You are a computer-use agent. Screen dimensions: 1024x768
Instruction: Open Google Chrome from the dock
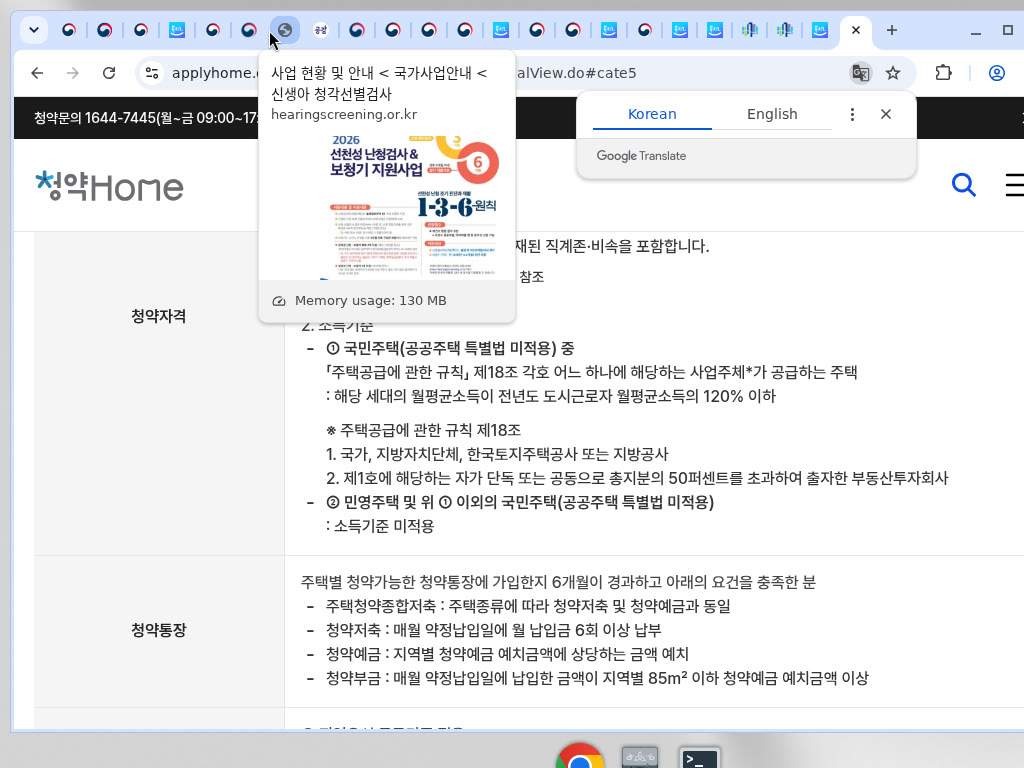579,758
